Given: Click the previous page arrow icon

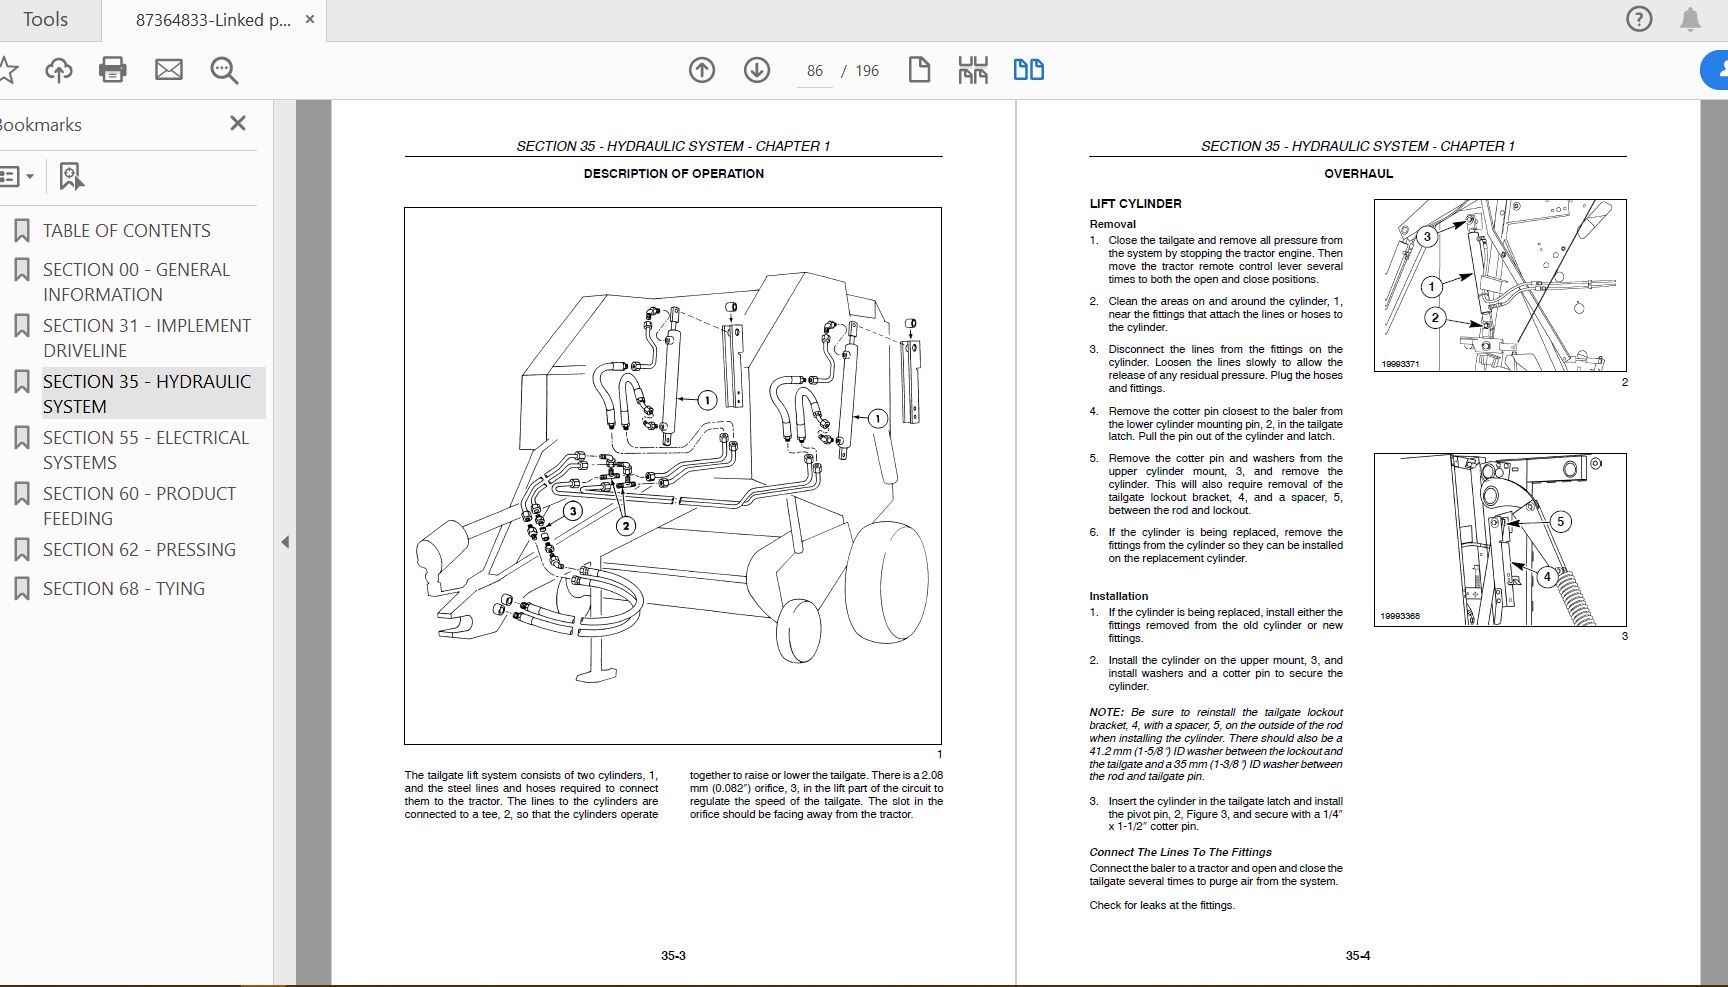Looking at the screenshot, I should pos(701,70).
